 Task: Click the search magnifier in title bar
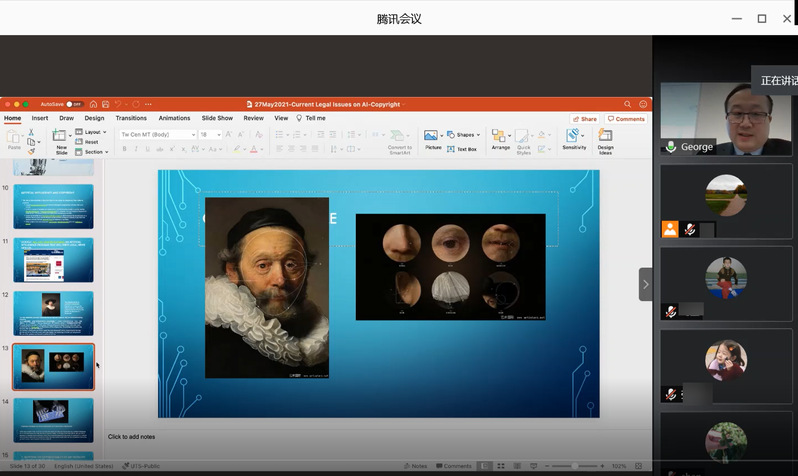(x=628, y=104)
